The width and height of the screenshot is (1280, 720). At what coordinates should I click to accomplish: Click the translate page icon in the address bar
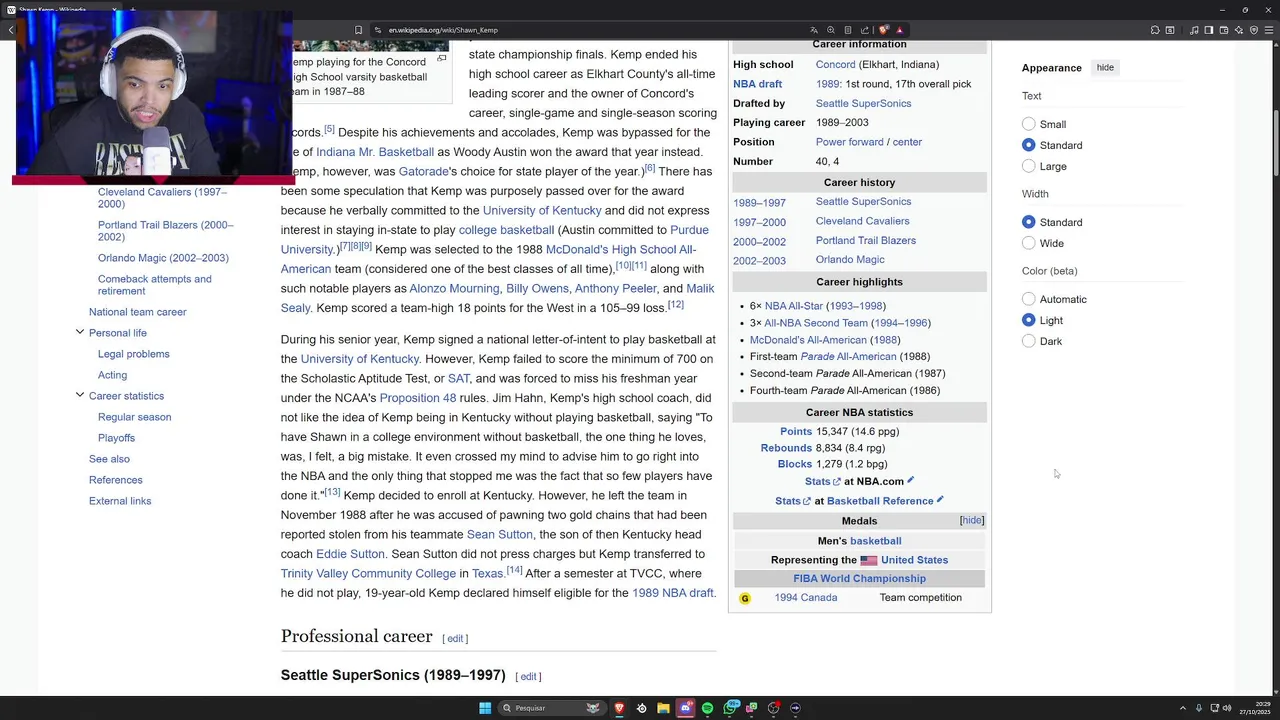tap(814, 30)
